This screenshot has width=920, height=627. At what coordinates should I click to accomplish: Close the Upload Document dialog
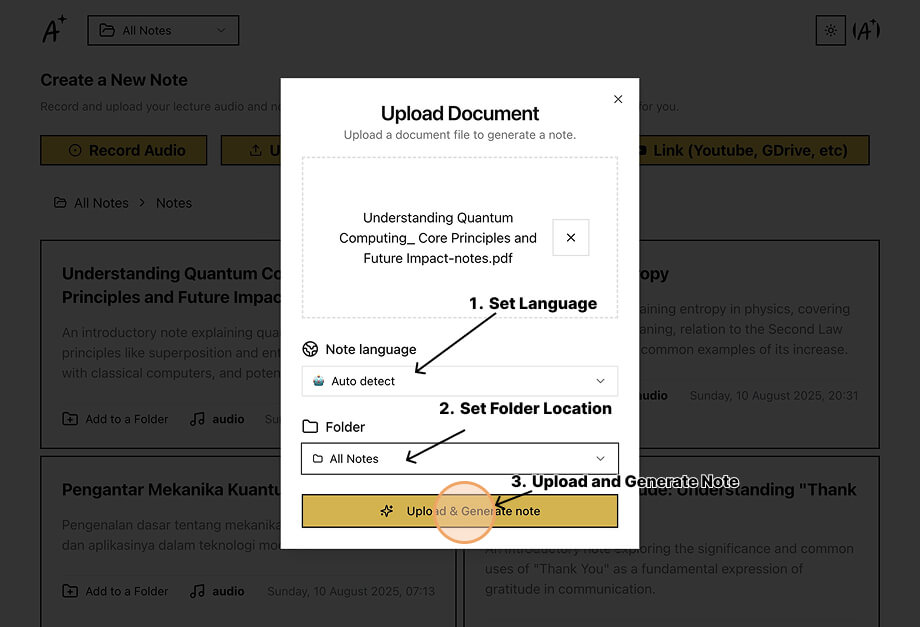618,99
